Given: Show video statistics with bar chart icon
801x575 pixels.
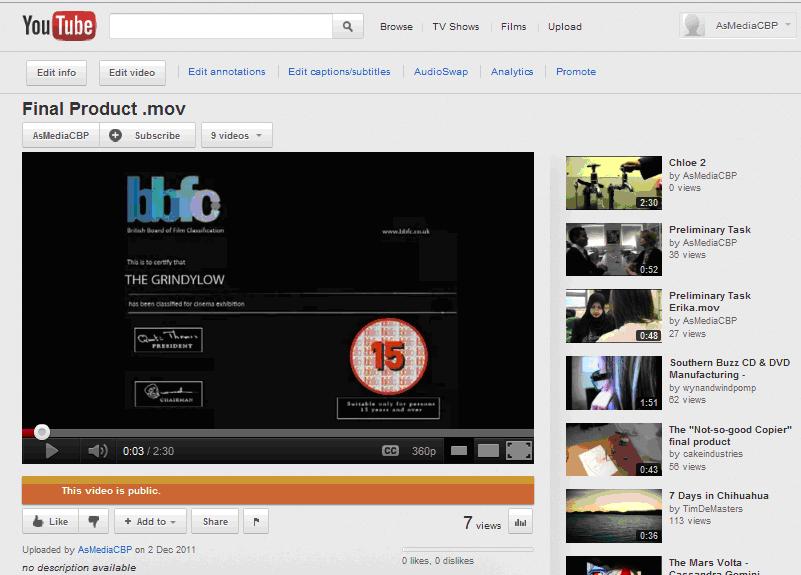Looking at the screenshot, I should coord(521,522).
